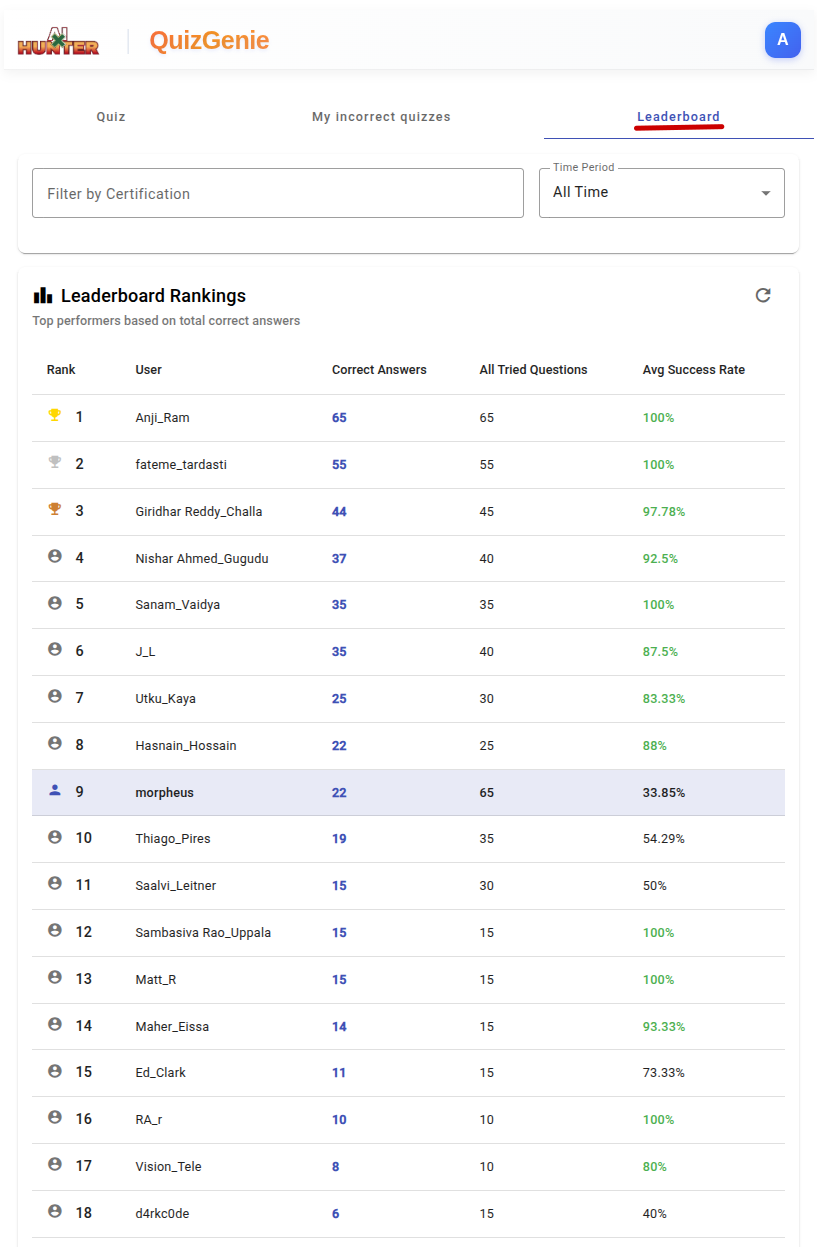Image resolution: width=817 pixels, height=1247 pixels.
Task: Open the My incorrect quizzes tab
Action: click(381, 117)
